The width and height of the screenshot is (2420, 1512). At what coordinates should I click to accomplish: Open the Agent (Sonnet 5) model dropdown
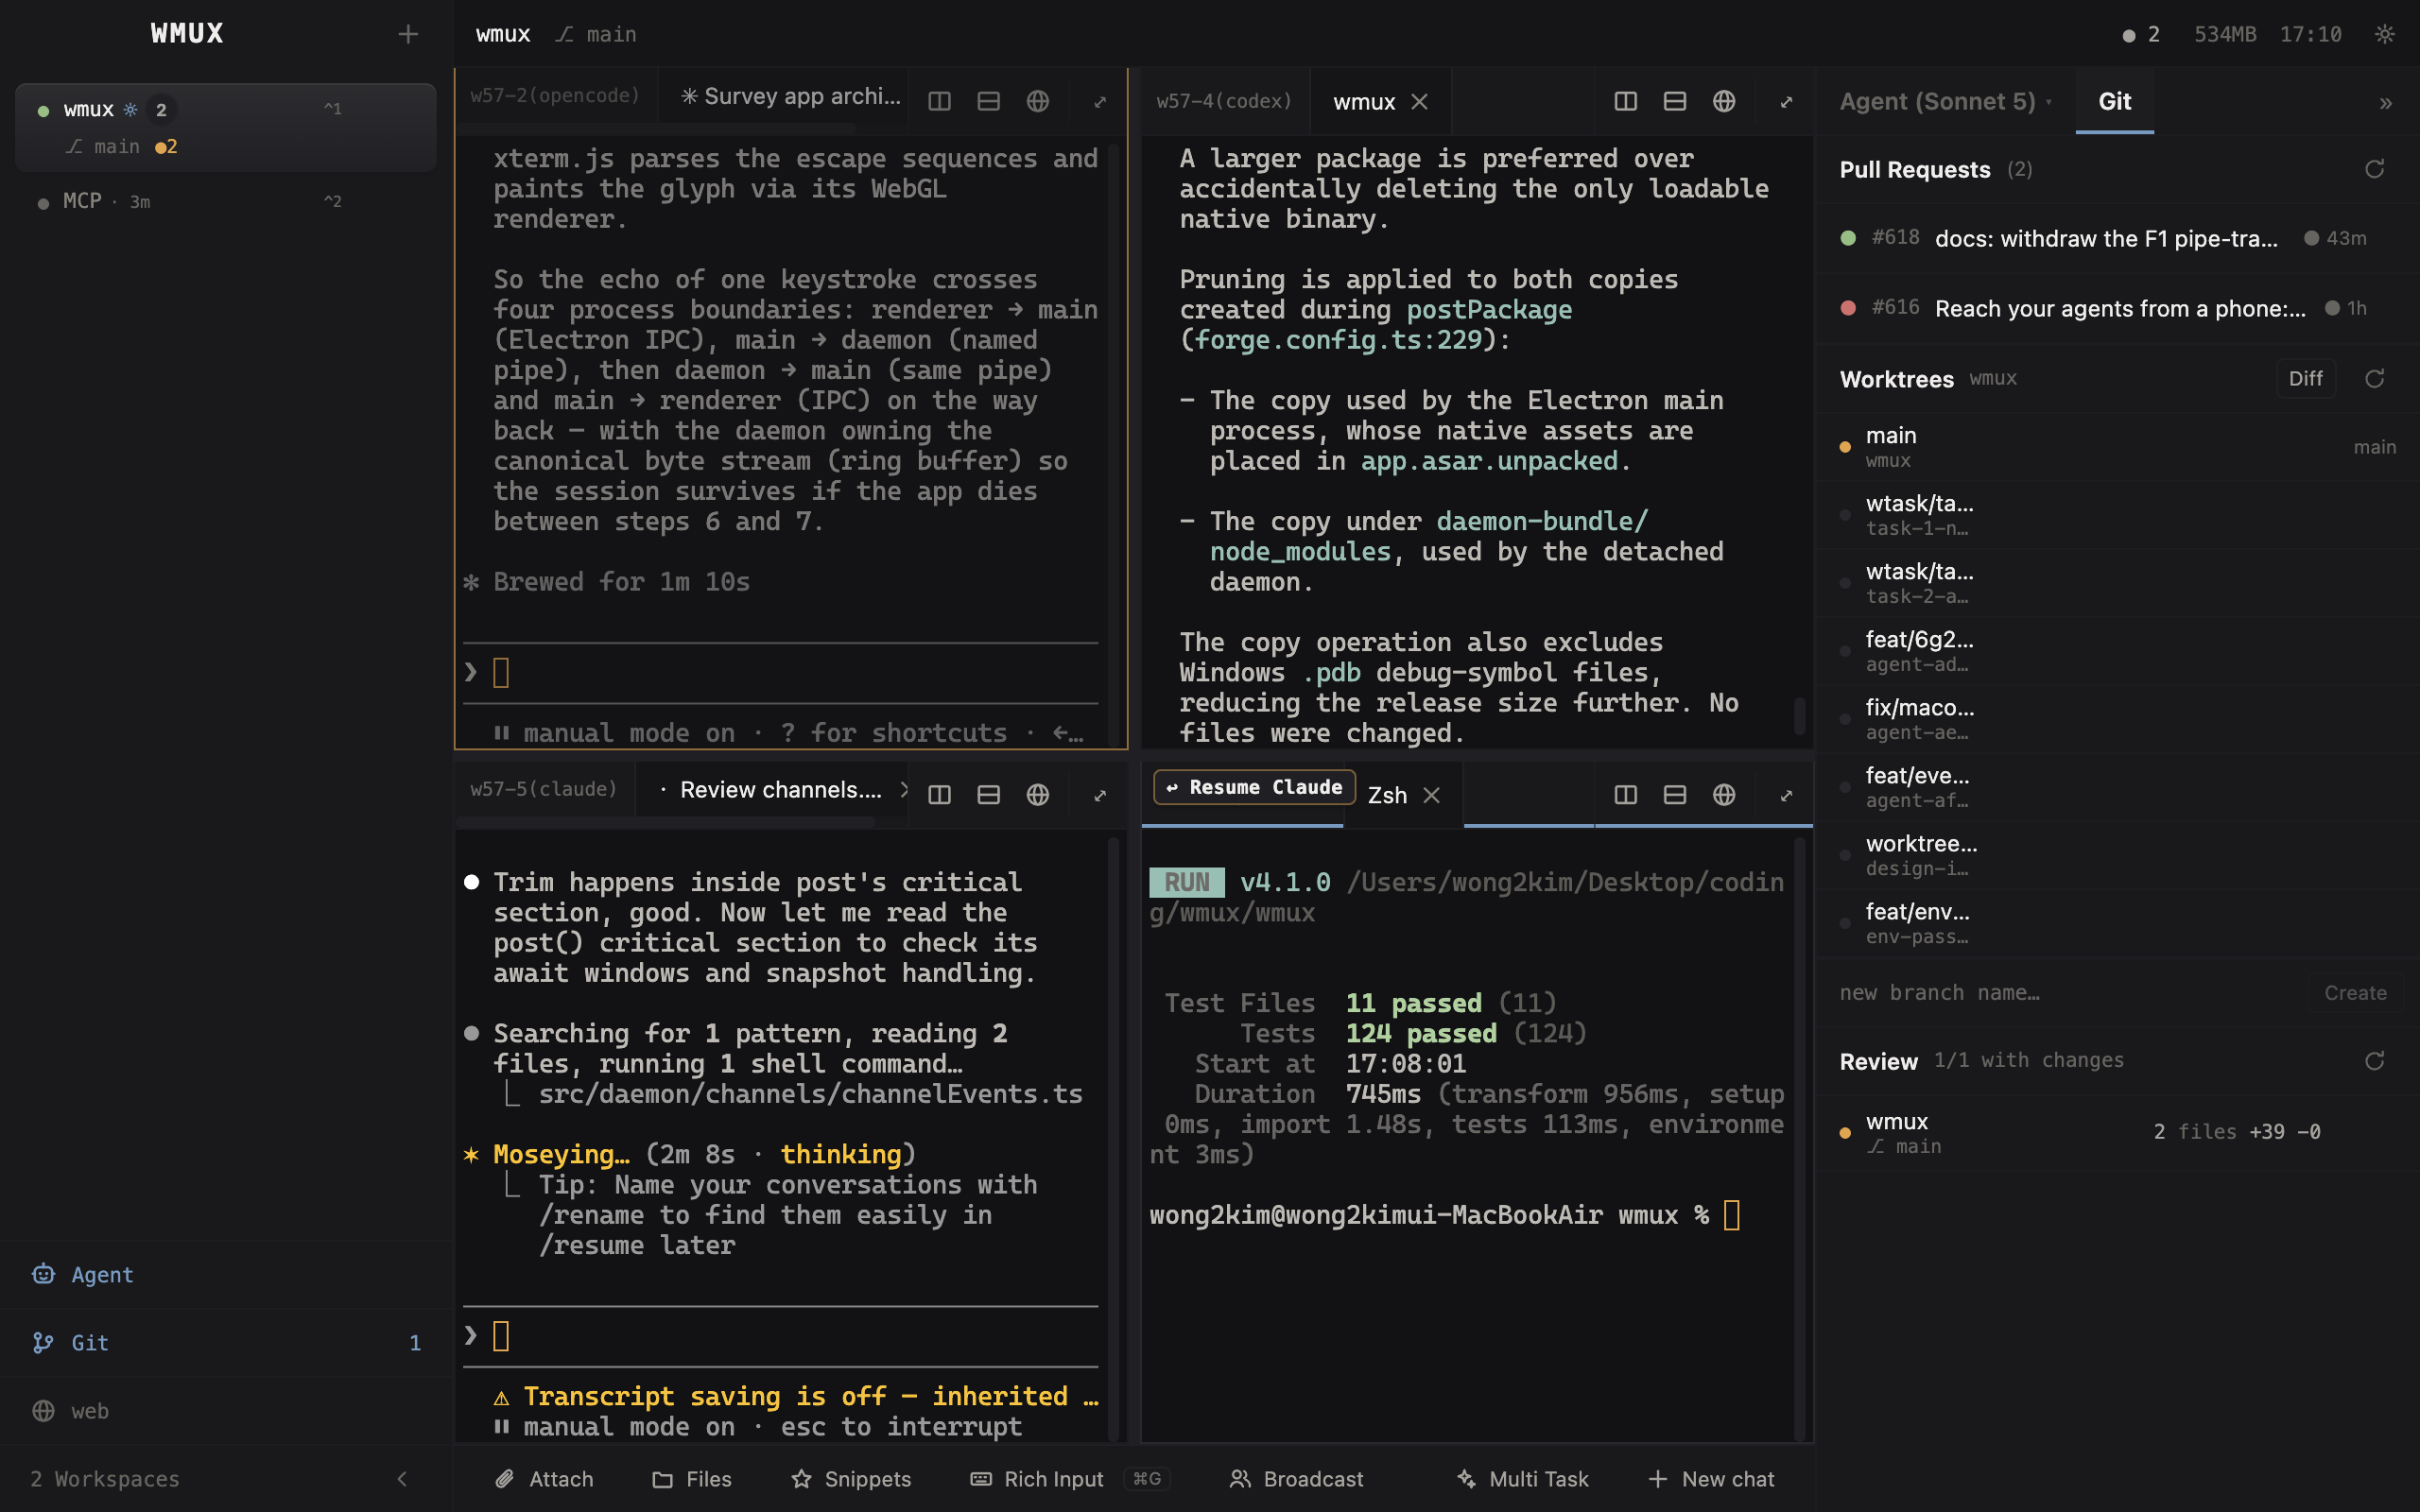pyautogui.click(x=1945, y=101)
